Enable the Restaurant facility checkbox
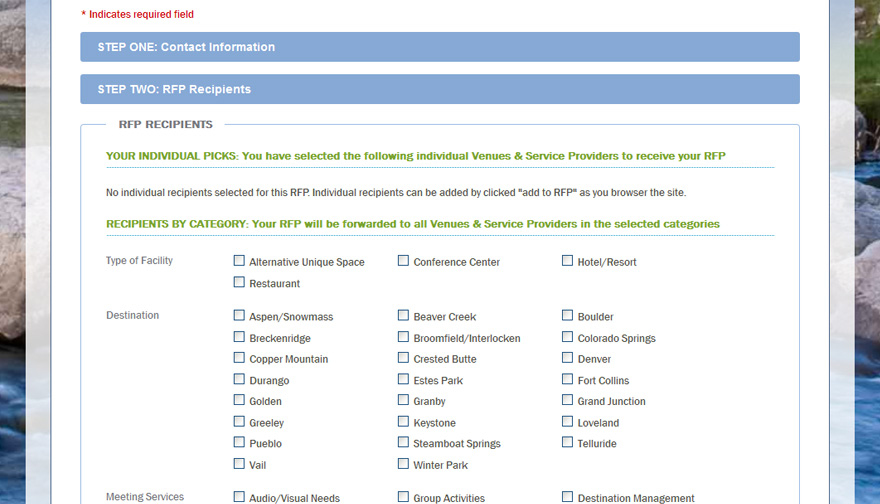This screenshot has height=504, width=880. click(x=239, y=282)
